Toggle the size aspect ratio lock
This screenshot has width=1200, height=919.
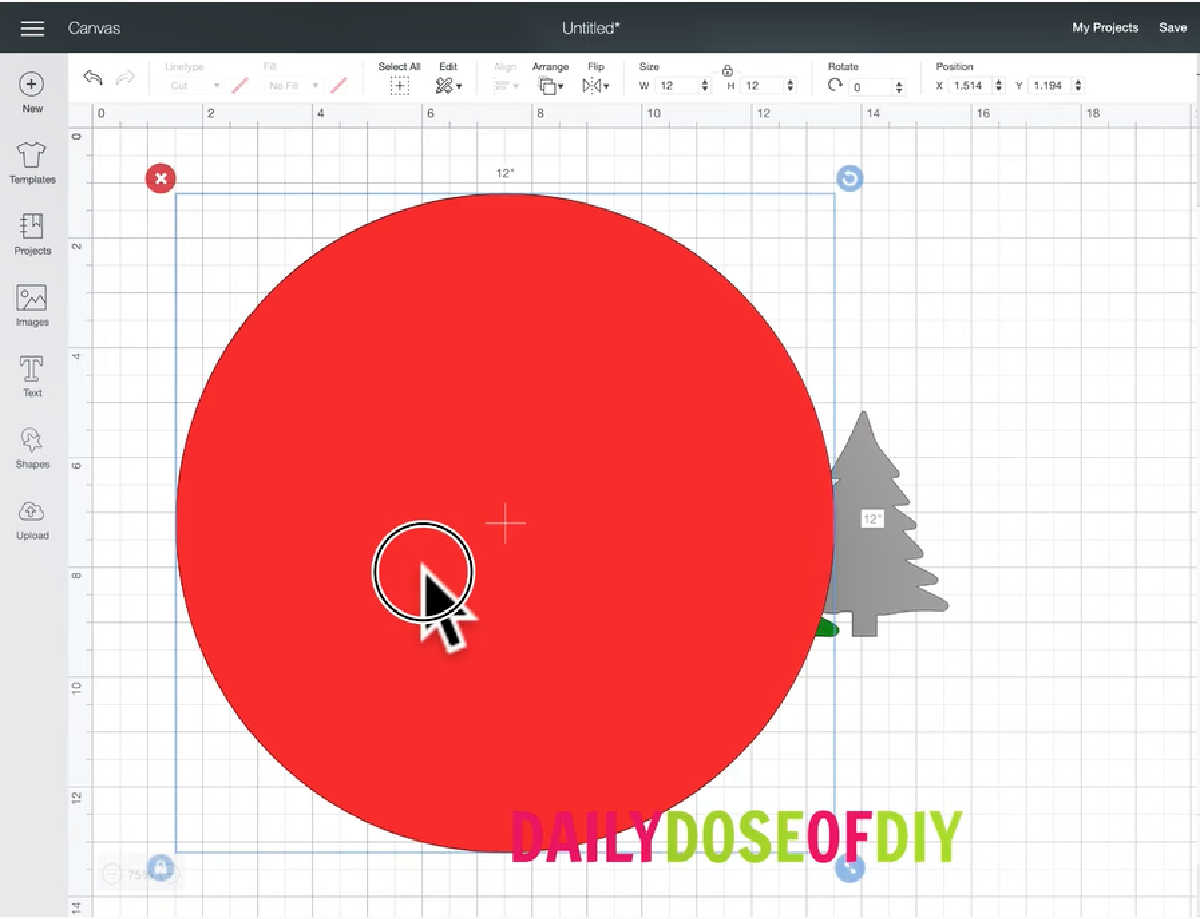[x=727, y=71]
